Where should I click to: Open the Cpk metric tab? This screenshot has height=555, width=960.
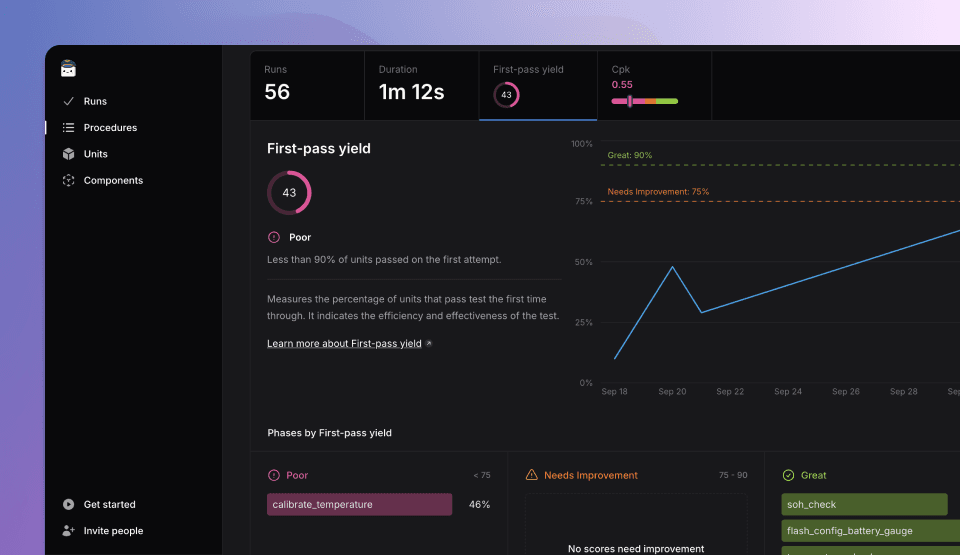[x=654, y=85]
